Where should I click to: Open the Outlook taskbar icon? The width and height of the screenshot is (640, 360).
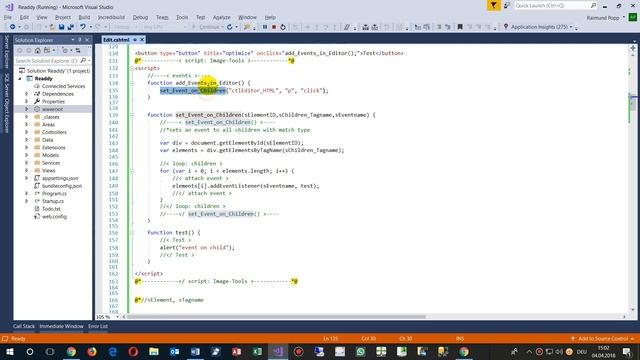click(175, 351)
